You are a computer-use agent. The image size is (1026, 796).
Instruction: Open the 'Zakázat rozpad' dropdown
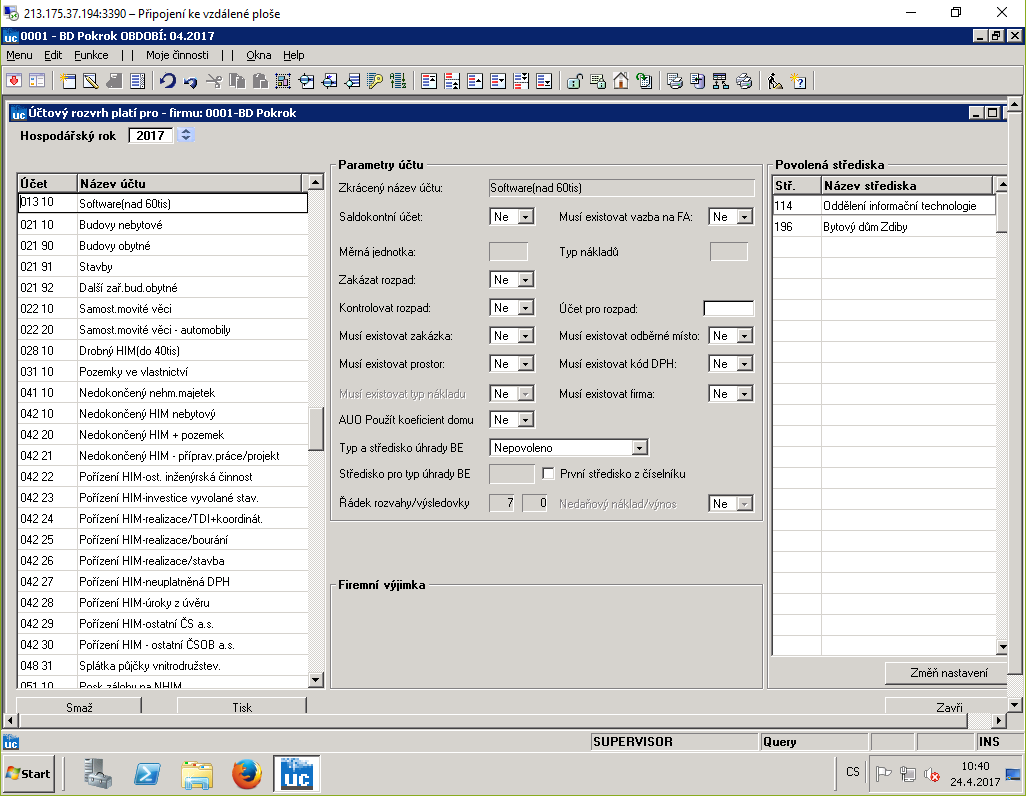pos(526,280)
